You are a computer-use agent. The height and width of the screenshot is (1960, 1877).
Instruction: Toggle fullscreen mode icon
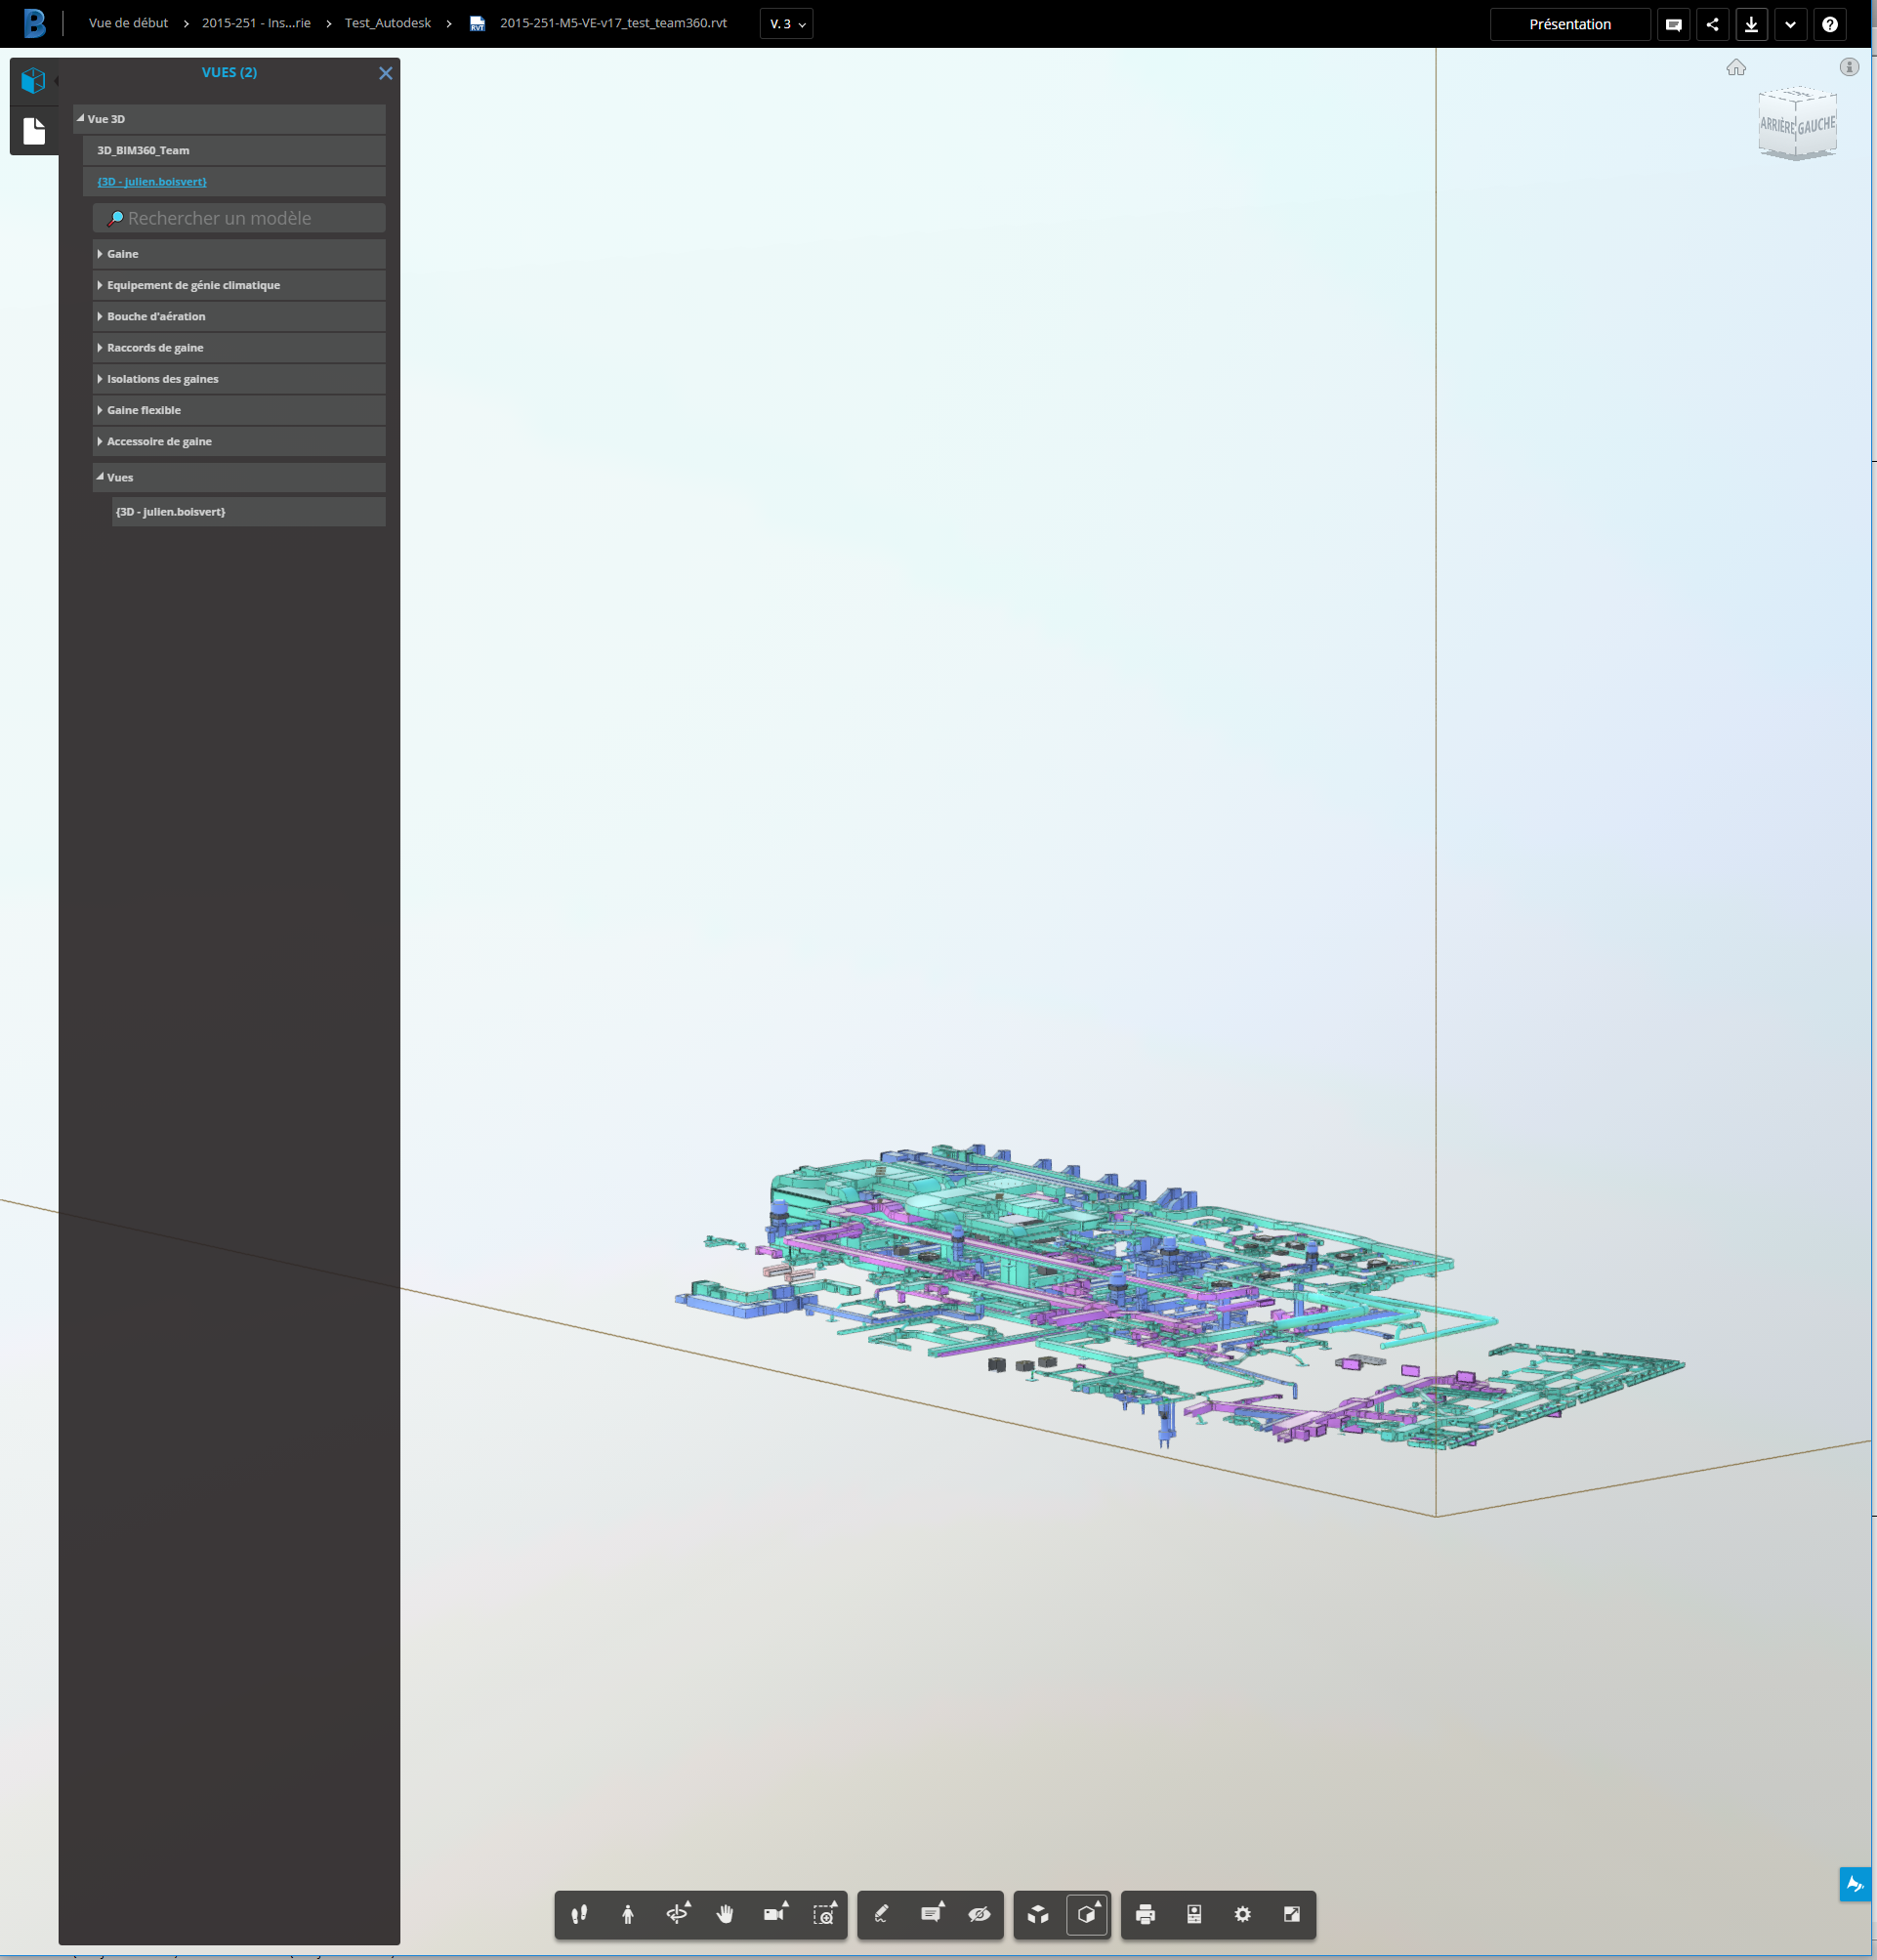point(1292,1914)
